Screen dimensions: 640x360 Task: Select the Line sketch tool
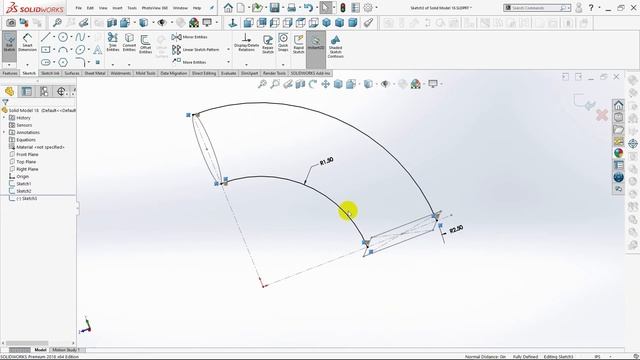45,37
